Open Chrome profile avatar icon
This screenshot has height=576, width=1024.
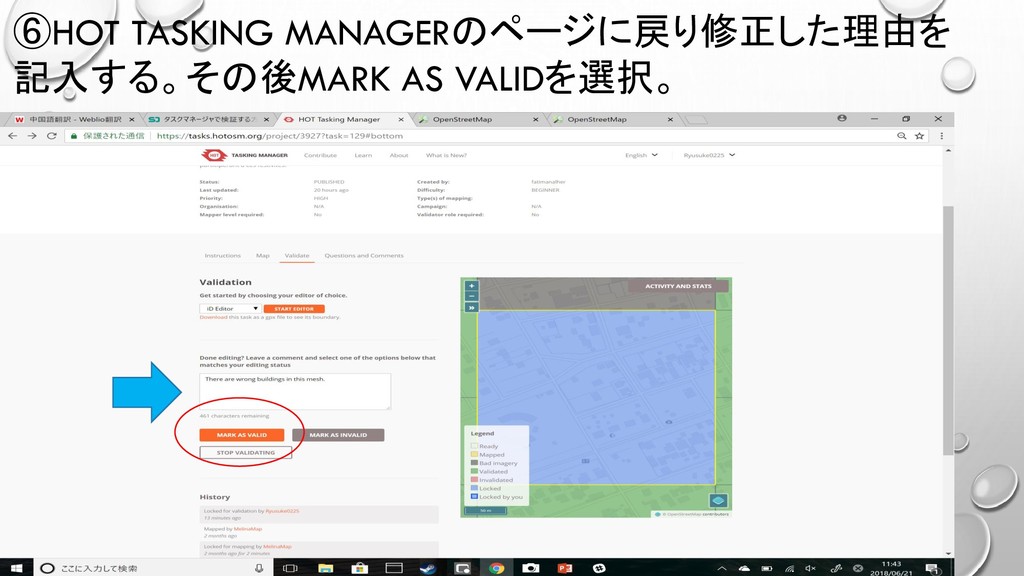(842, 118)
